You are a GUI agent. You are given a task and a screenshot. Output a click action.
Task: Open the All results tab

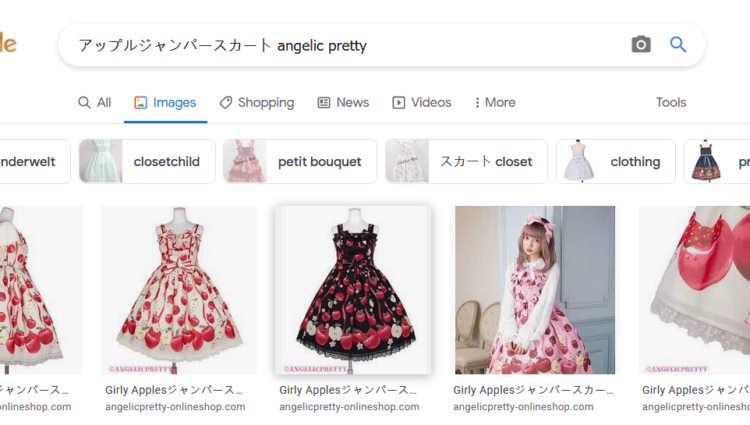pos(95,102)
